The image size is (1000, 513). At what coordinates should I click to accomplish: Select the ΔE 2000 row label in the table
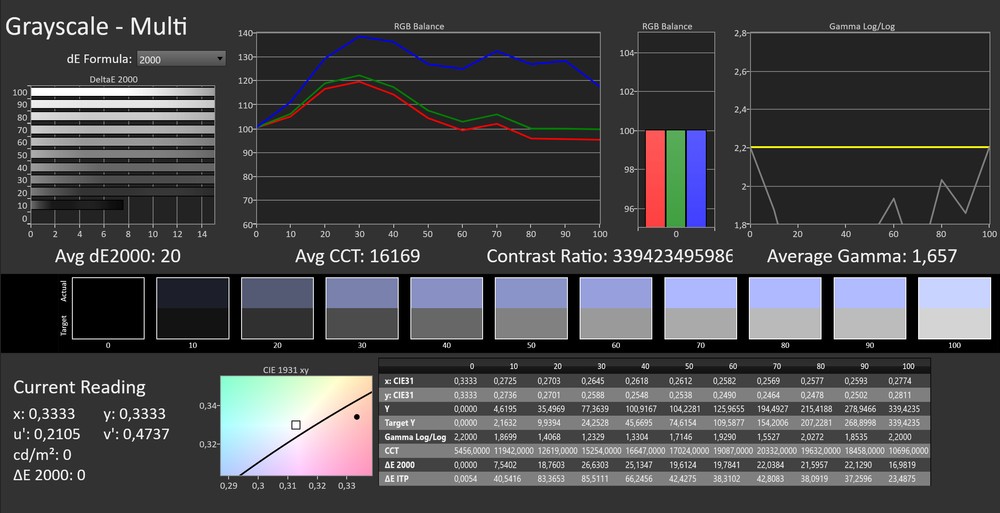click(400, 465)
